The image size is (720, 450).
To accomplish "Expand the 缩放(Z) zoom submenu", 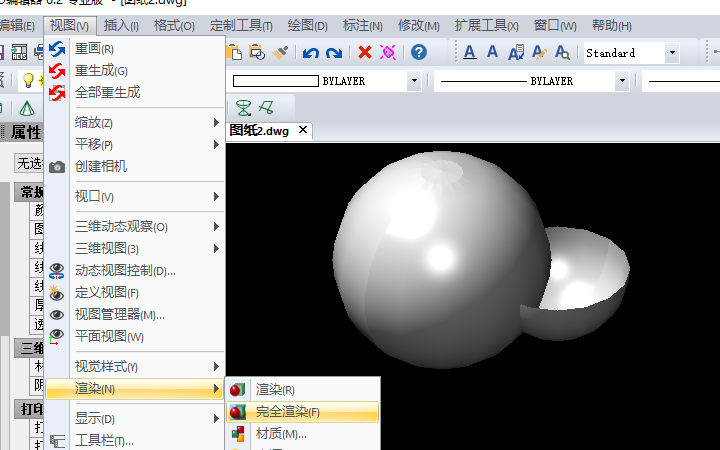I will coord(135,123).
